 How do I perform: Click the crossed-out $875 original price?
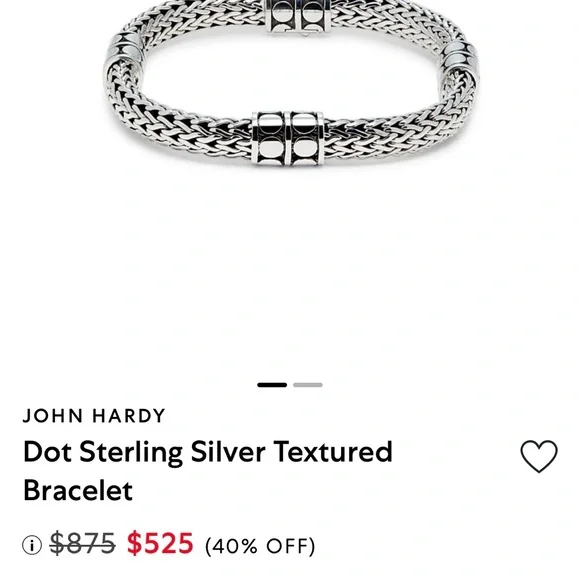[82, 543]
